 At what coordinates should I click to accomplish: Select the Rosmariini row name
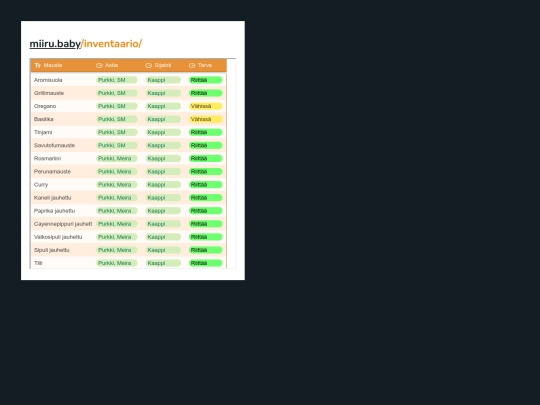pos(48,159)
